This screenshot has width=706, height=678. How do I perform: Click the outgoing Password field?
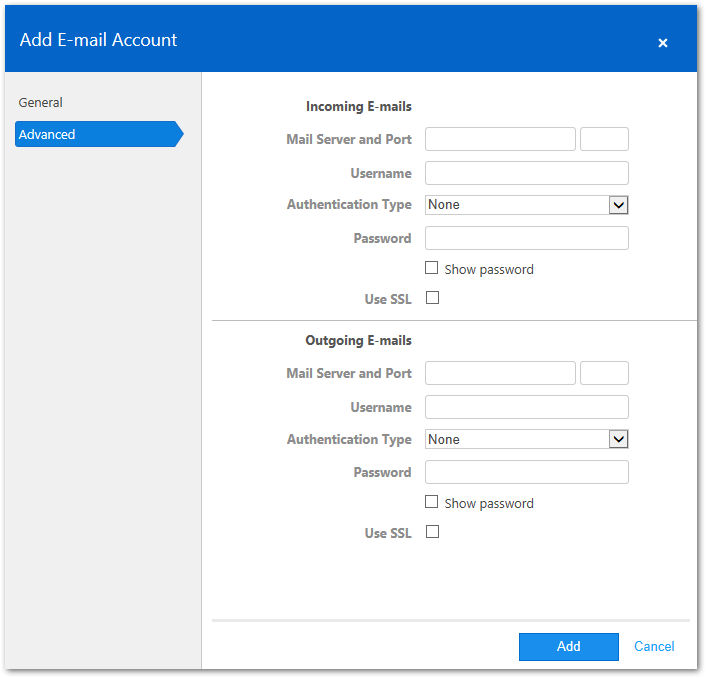pos(526,472)
